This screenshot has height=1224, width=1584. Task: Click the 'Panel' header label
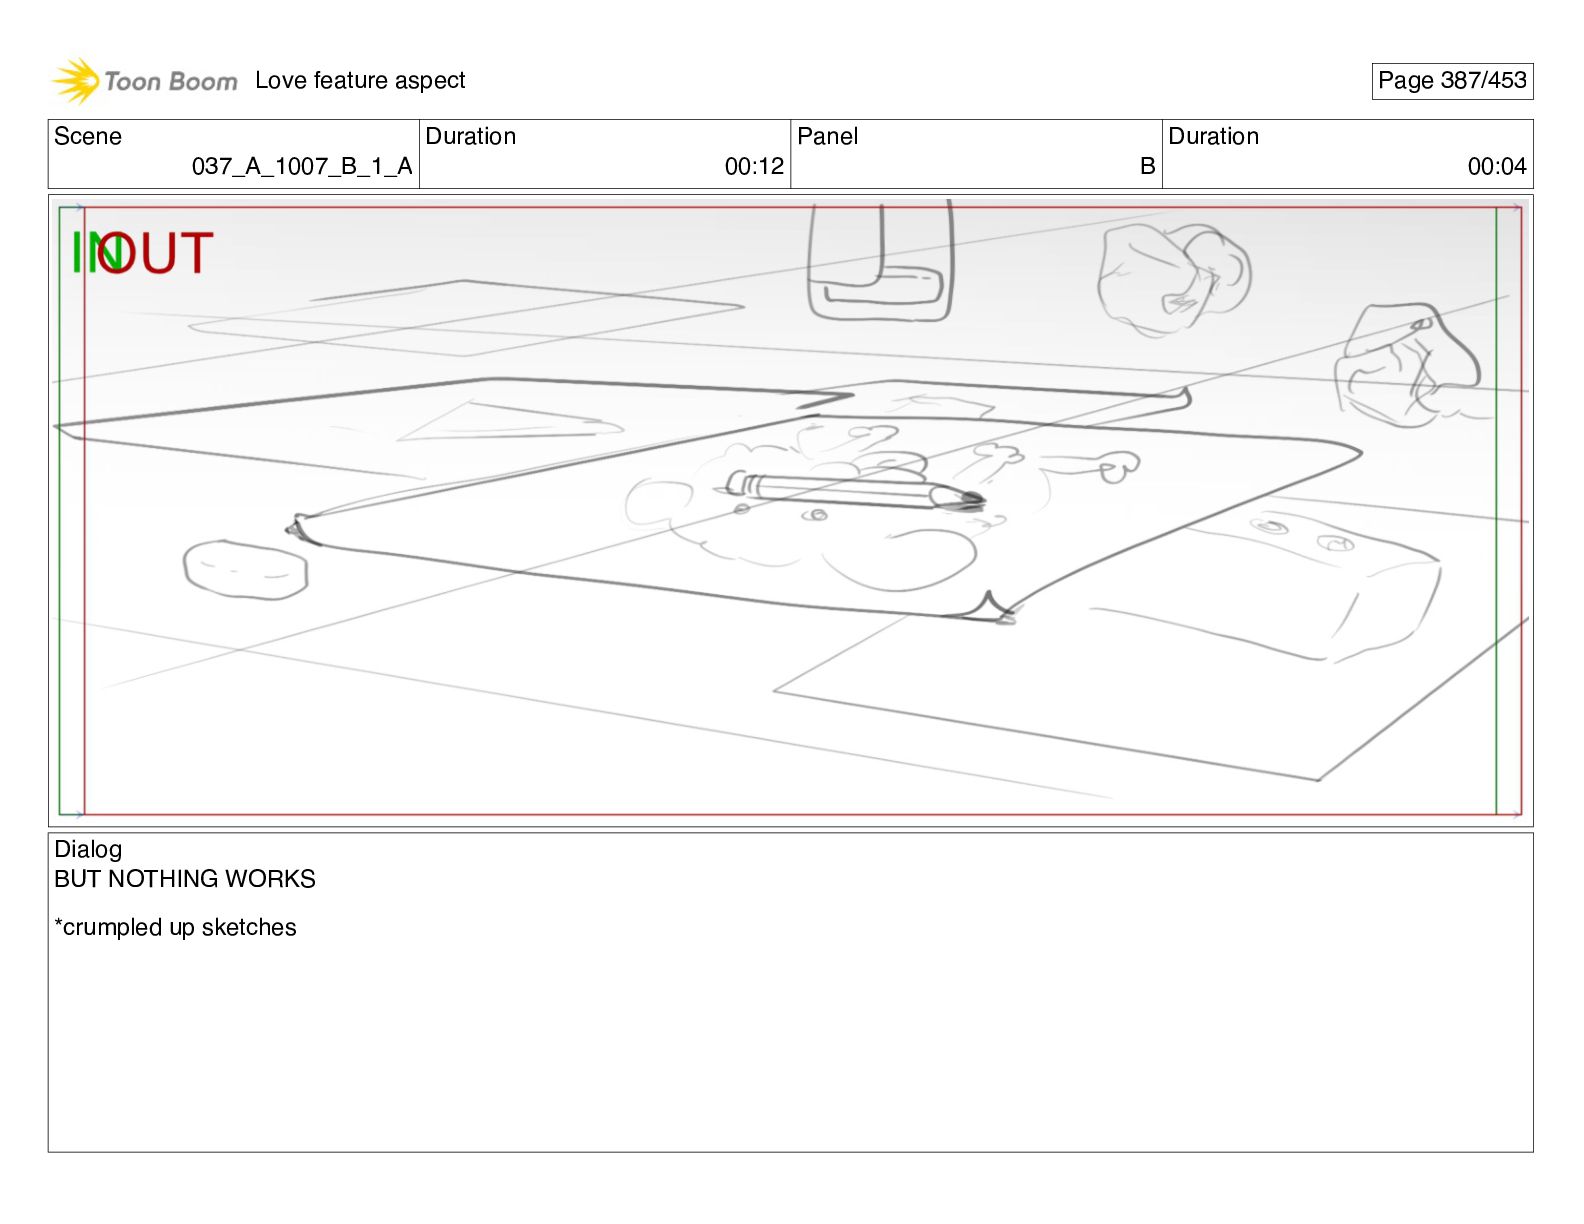pyautogui.click(x=827, y=136)
